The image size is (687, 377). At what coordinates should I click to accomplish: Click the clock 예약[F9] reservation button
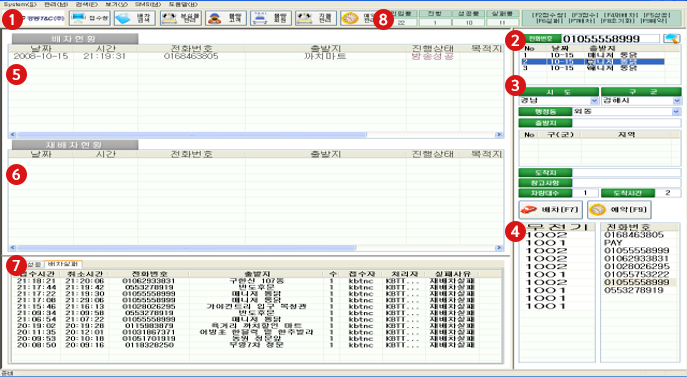coord(619,210)
